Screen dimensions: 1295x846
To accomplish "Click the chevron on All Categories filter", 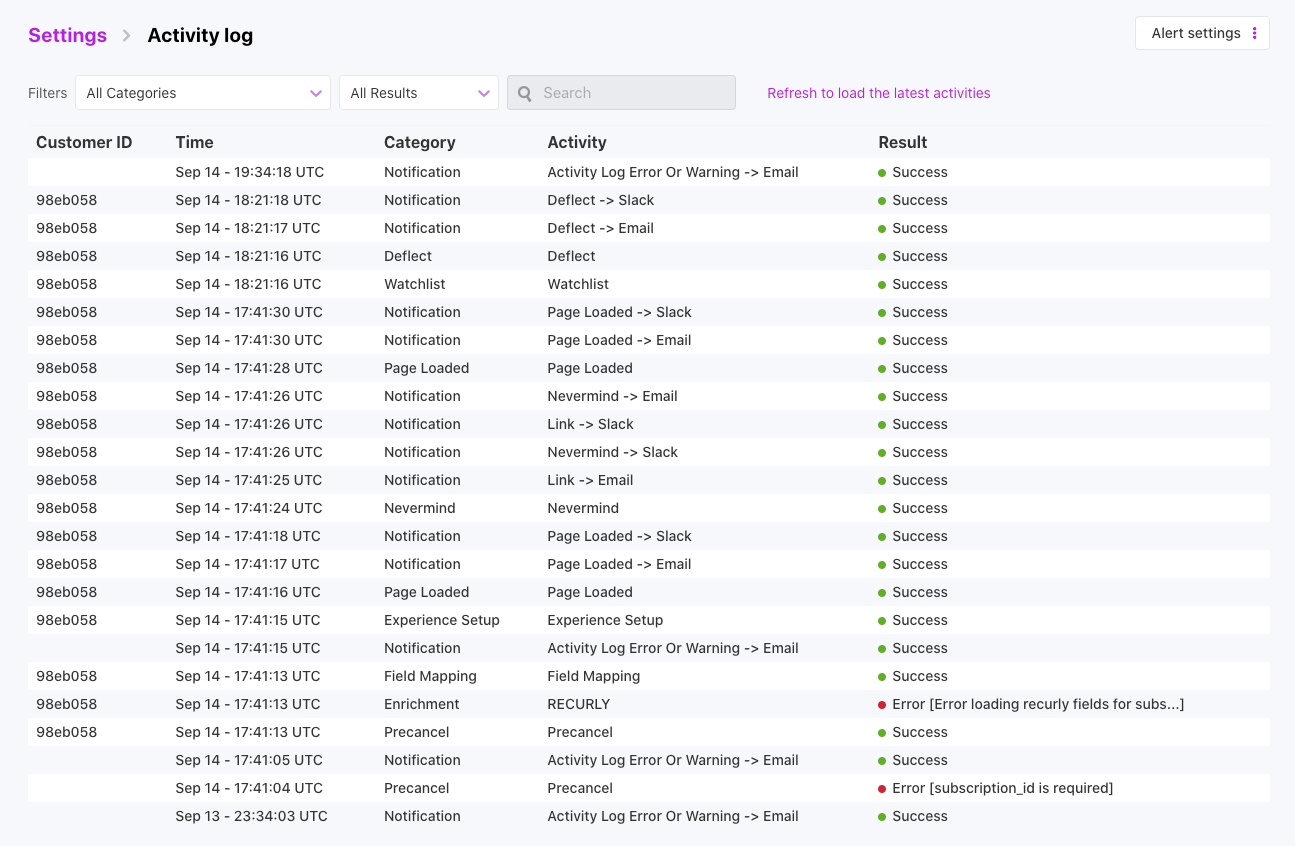I will (x=316, y=92).
